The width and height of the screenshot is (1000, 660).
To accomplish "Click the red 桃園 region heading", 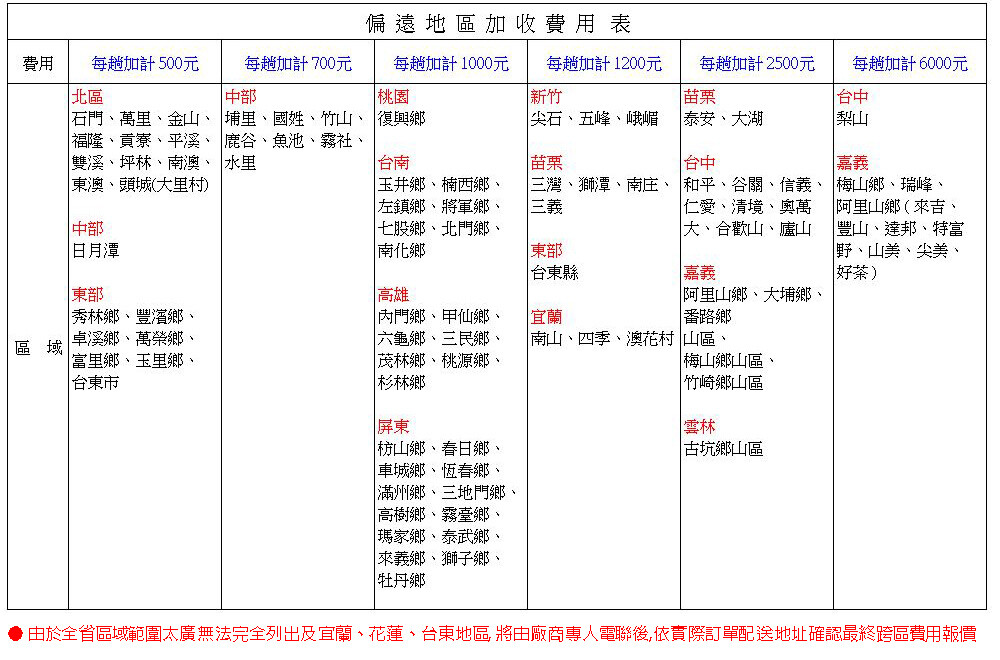I will 393,97.
